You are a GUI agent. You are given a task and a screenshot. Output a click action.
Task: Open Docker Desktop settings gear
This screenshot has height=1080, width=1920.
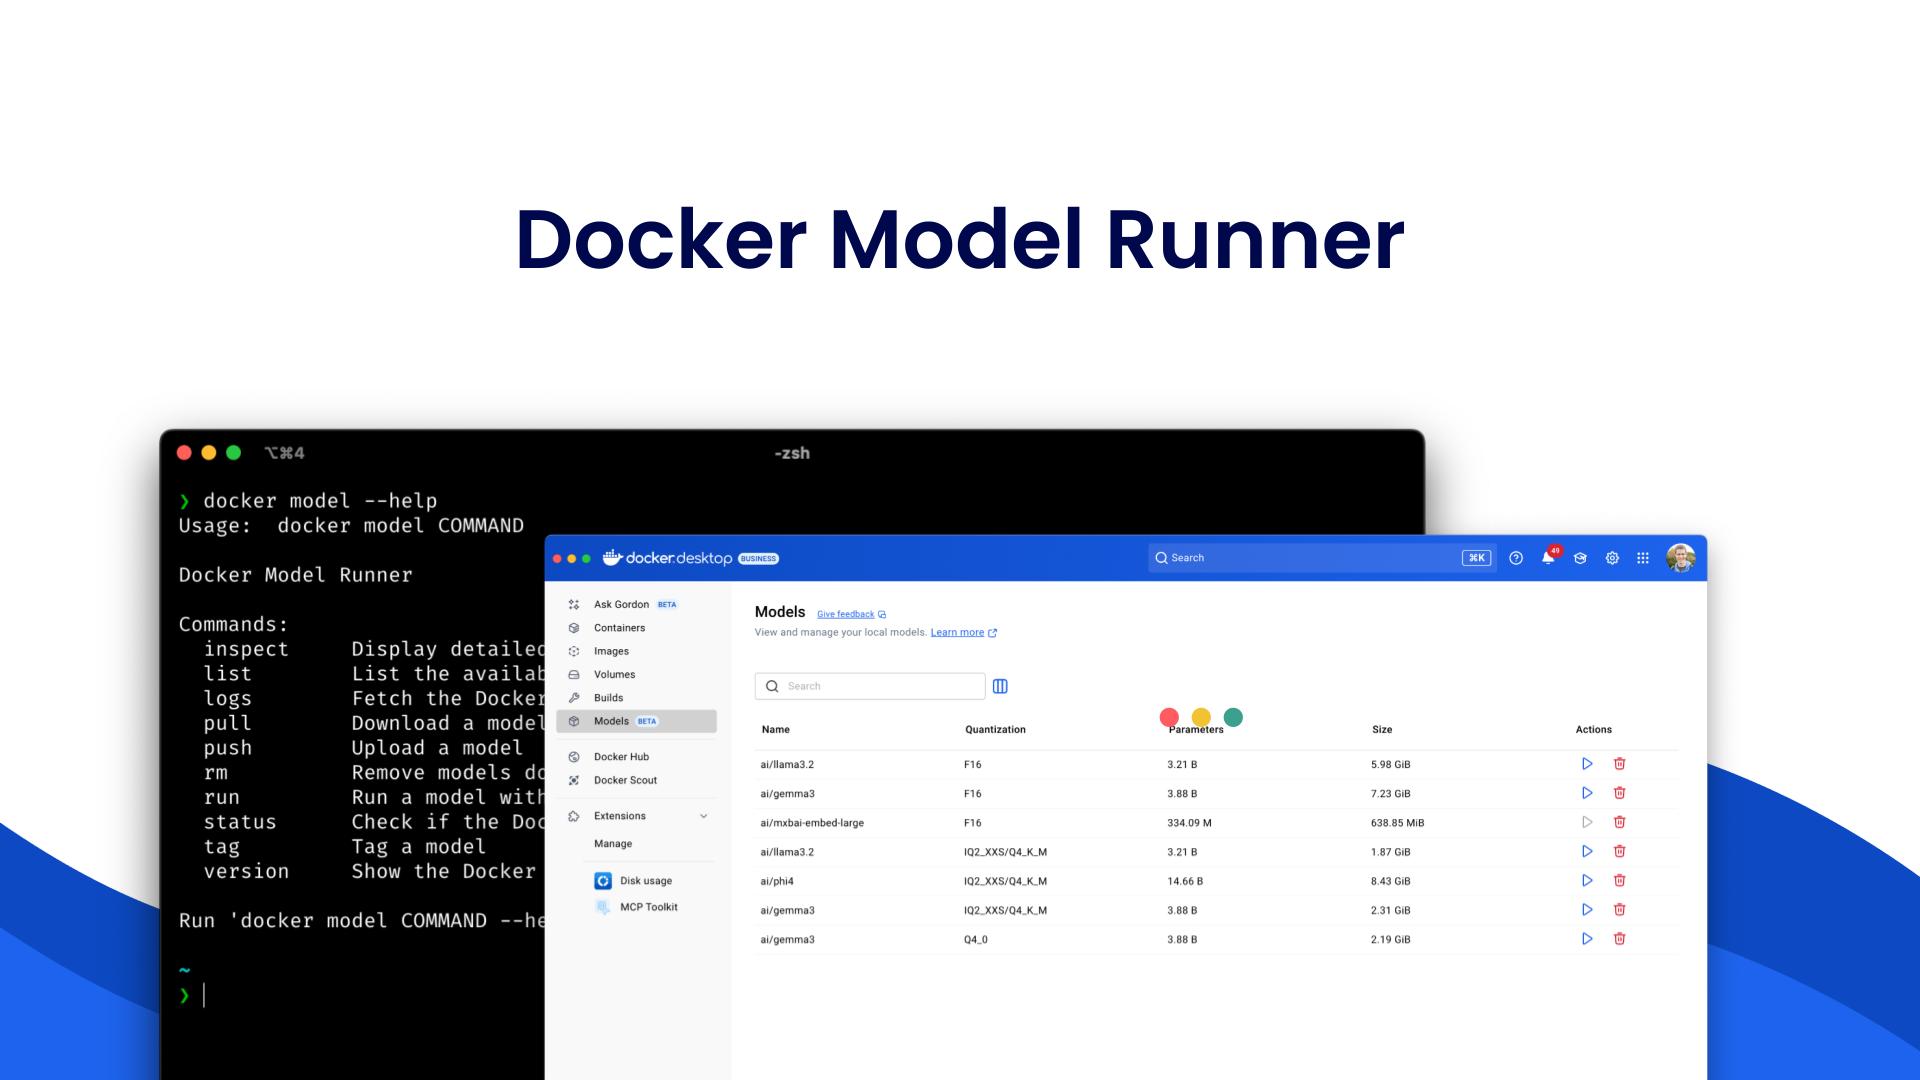click(1612, 558)
